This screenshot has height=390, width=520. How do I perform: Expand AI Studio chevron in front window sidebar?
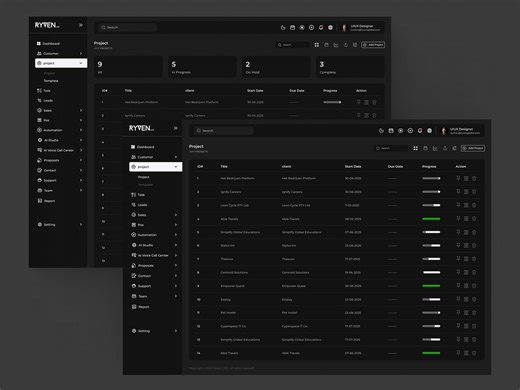point(176,245)
